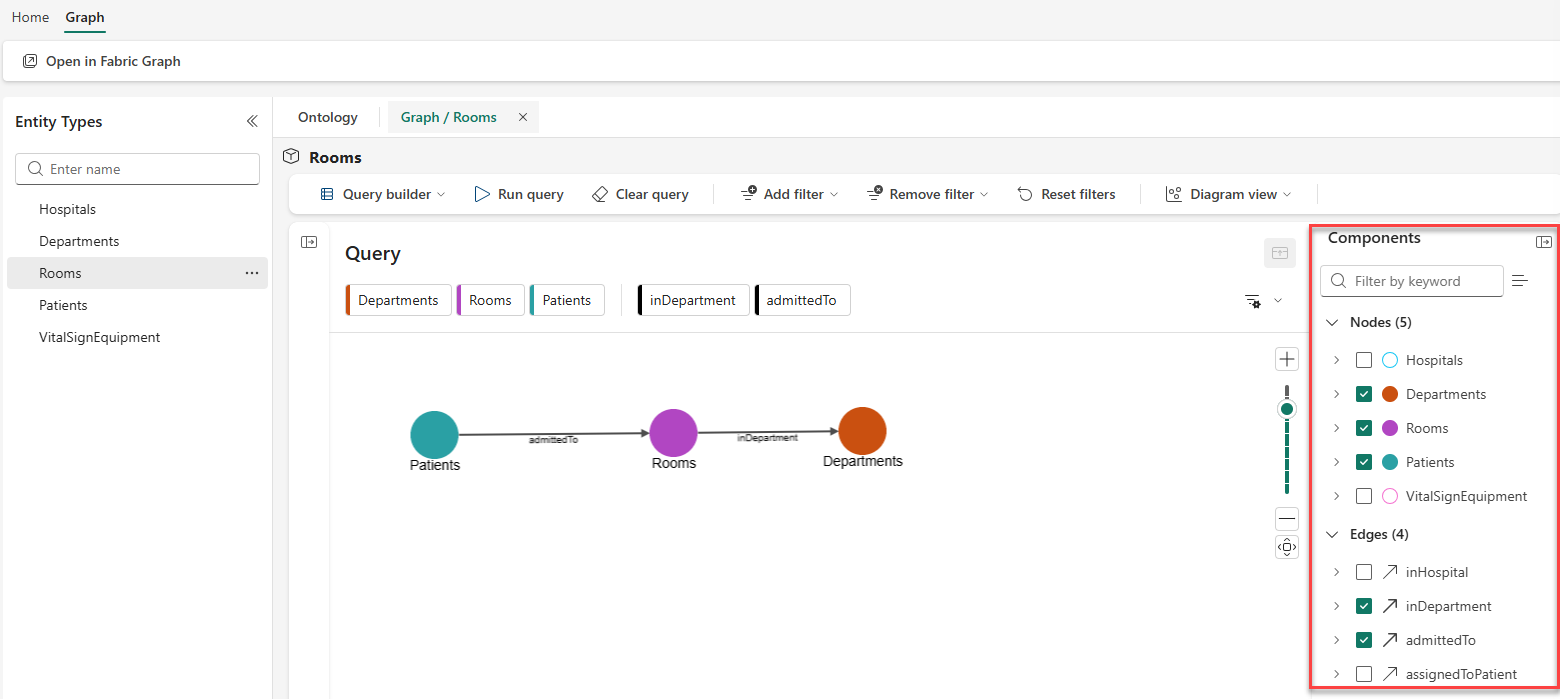Enable the inHospital edge checkbox
The height and width of the screenshot is (699, 1560).
click(1364, 571)
